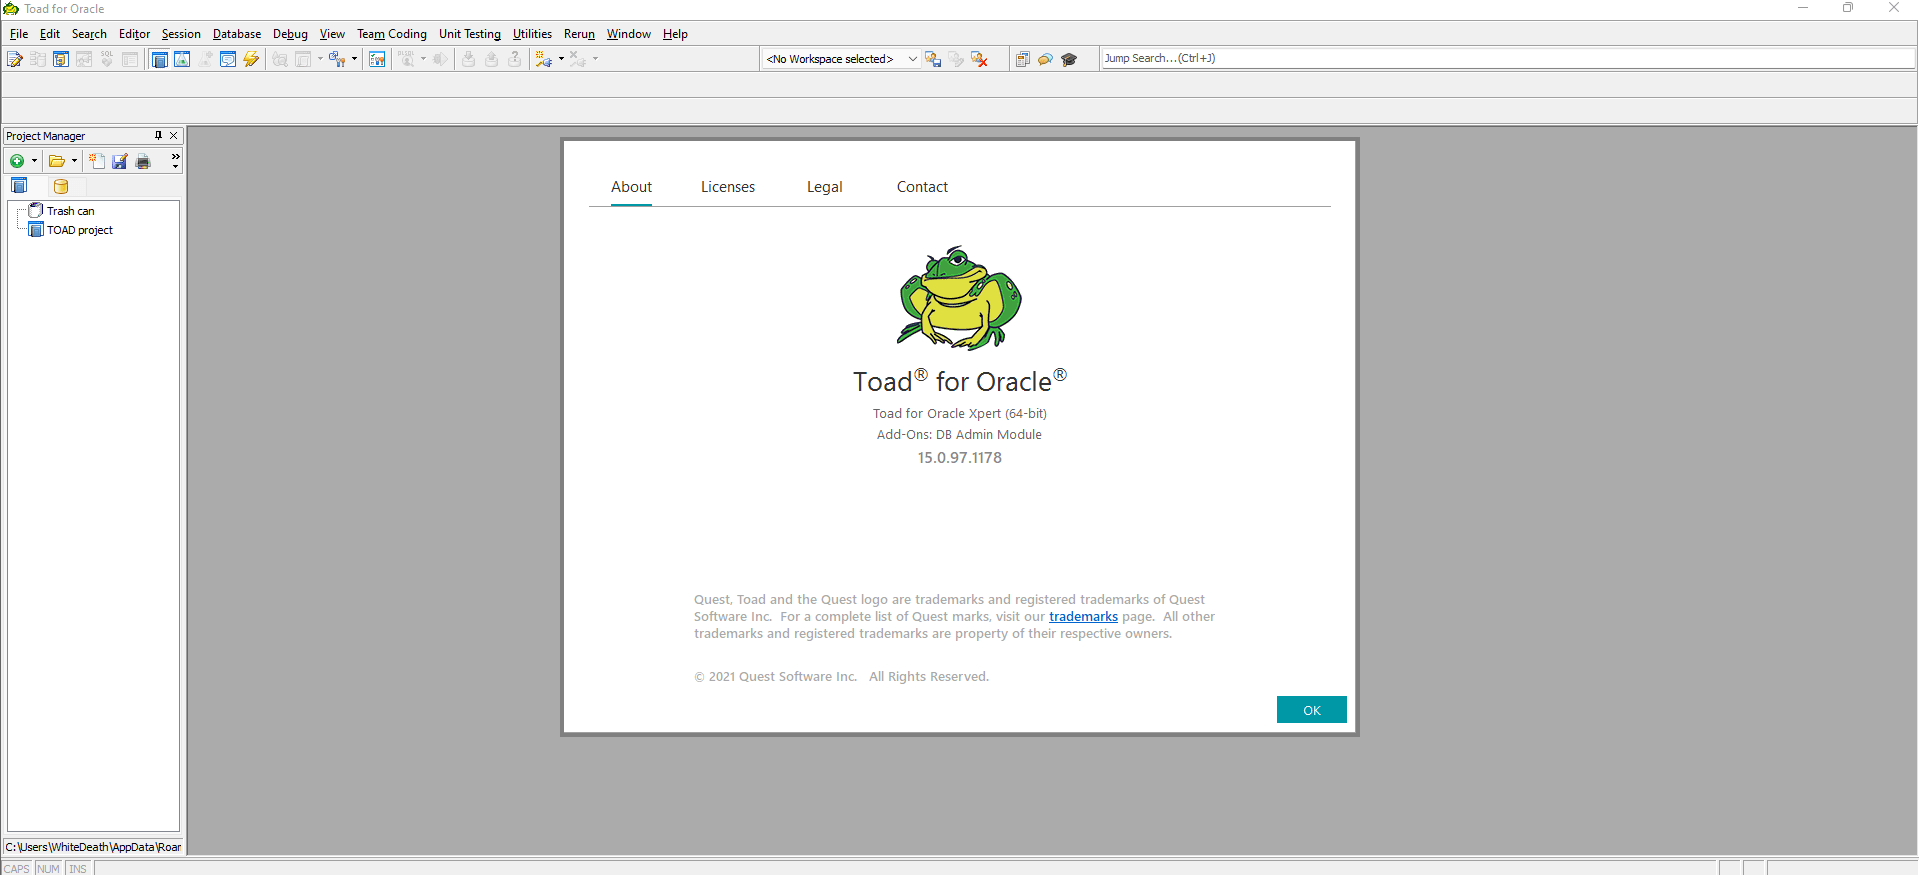Screen dimensions: 1919x875
Task: Click the new project document icon in Project Manager
Action: click(97, 161)
